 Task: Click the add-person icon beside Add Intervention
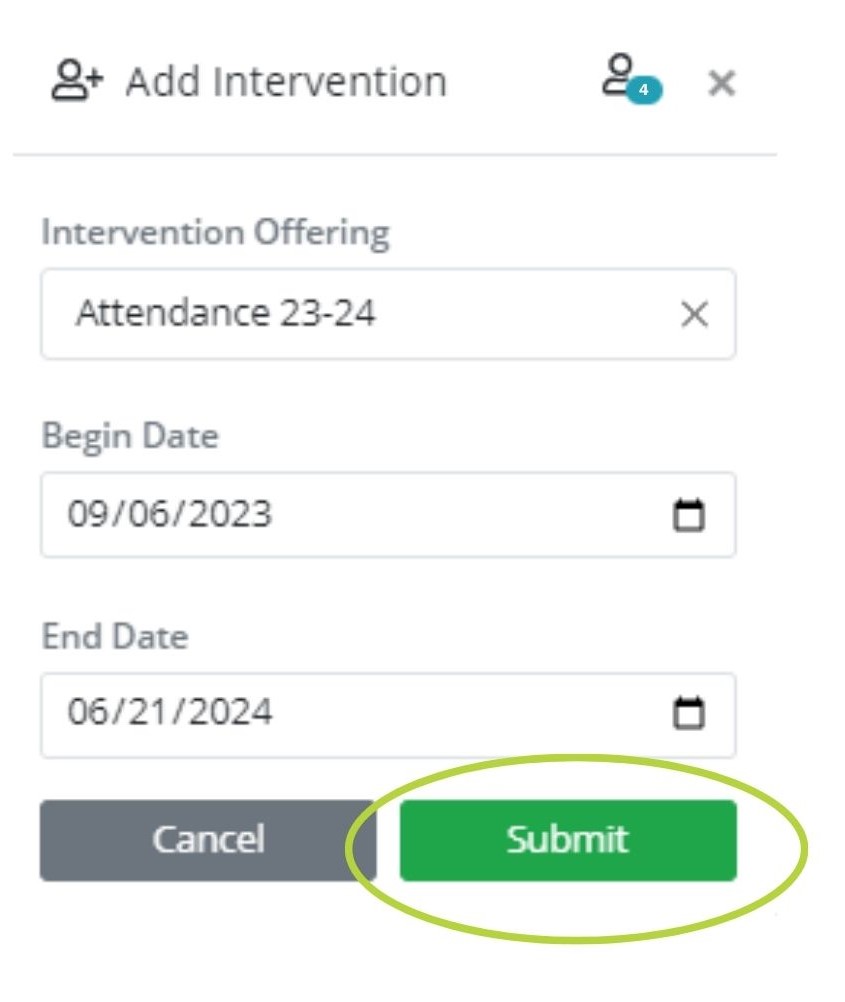77,82
